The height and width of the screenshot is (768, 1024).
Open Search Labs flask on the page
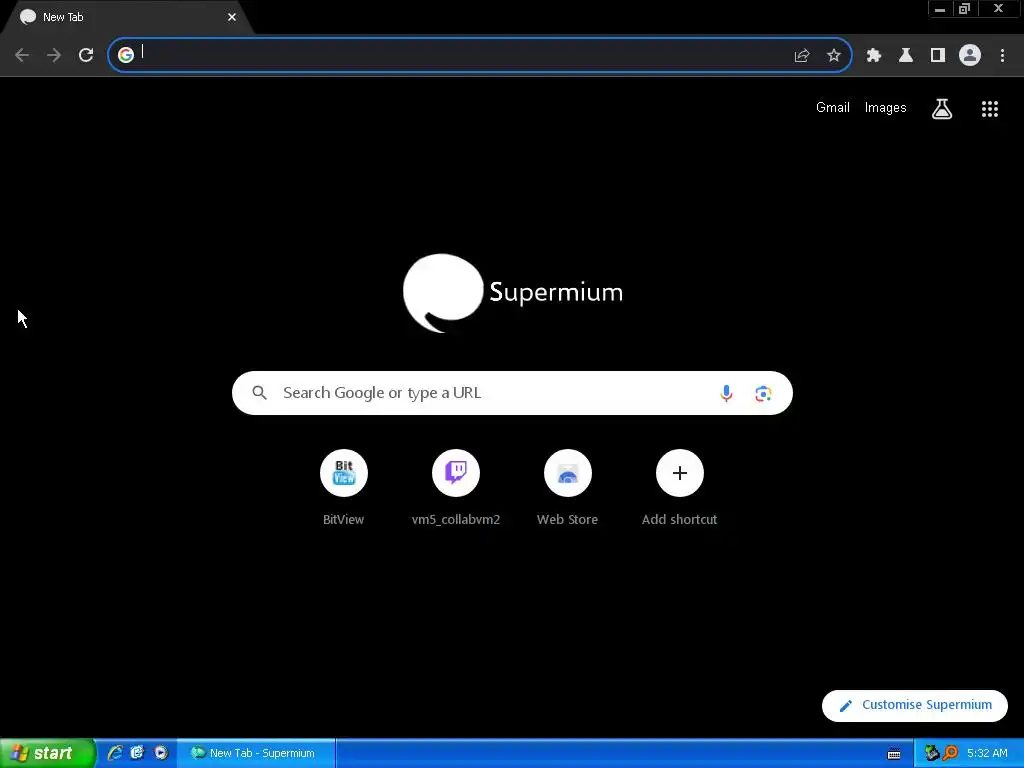tap(942, 109)
